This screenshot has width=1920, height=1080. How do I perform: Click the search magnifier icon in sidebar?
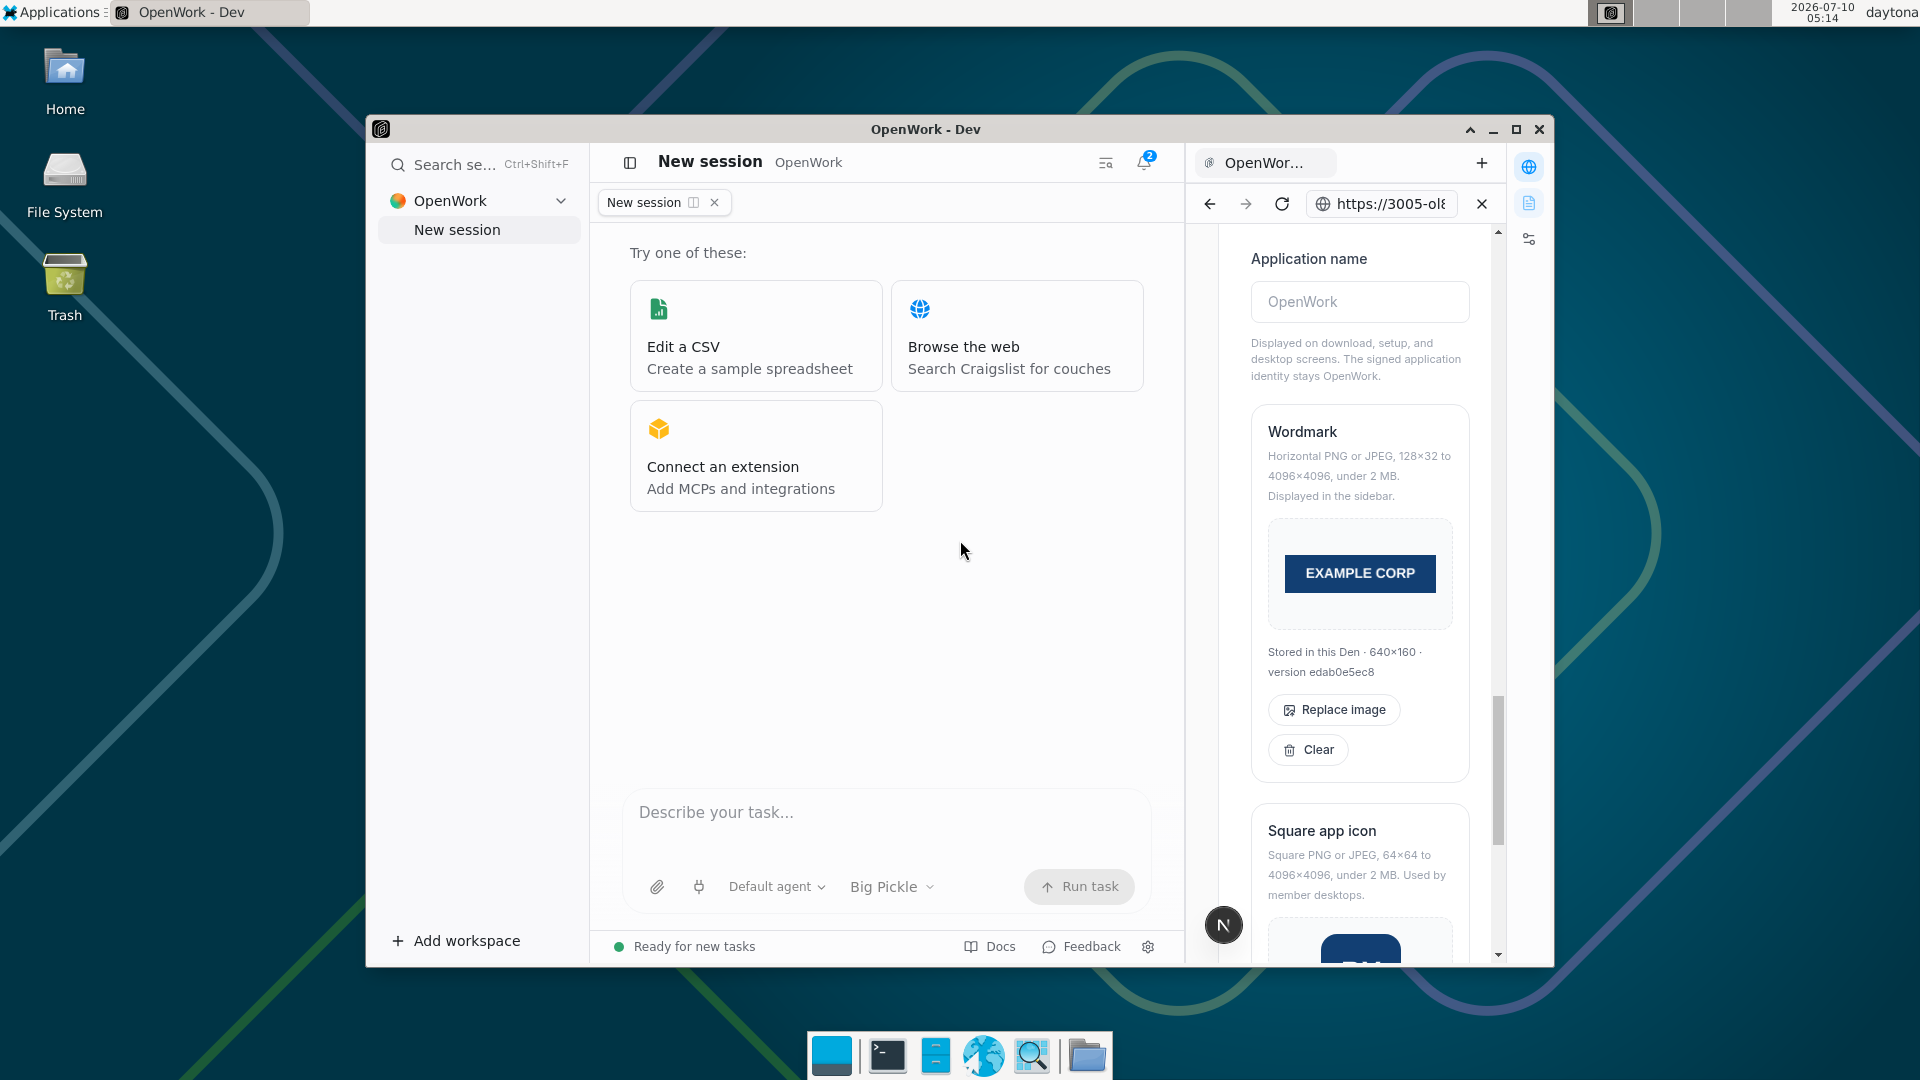click(x=398, y=165)
